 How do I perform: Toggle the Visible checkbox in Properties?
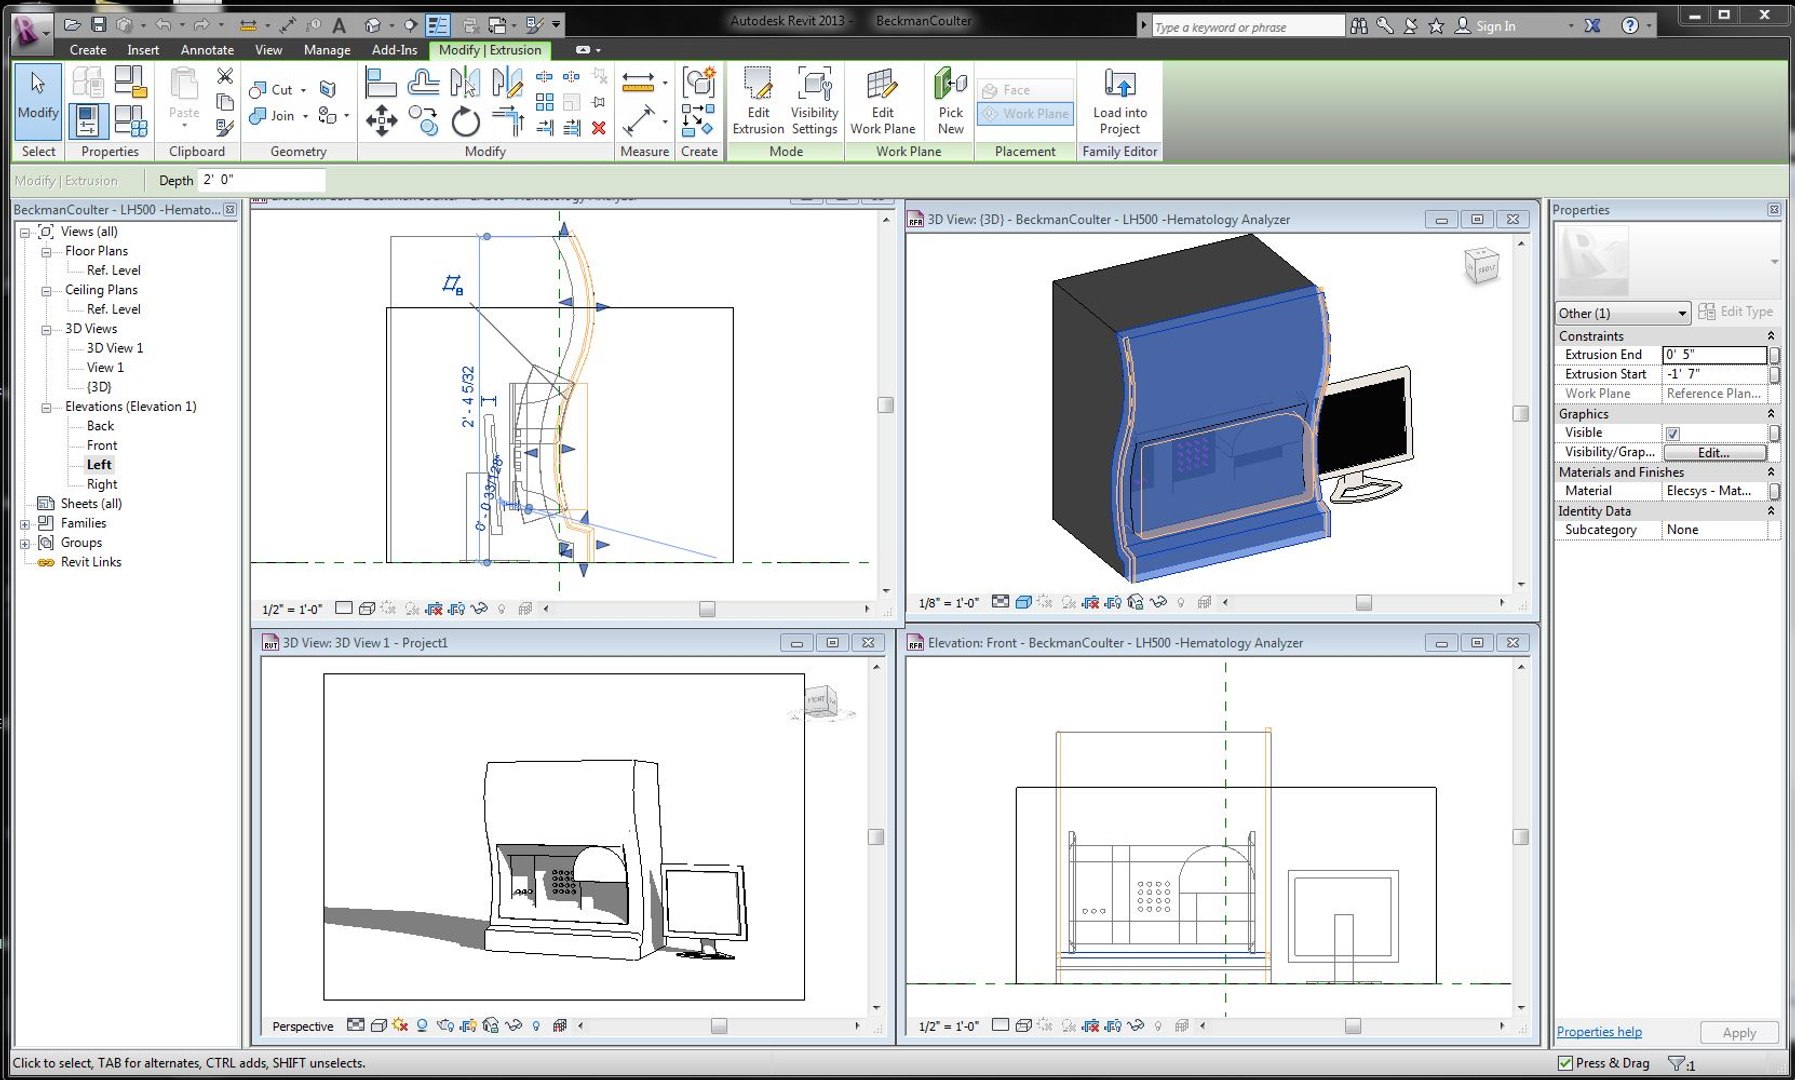(1672, 433)
